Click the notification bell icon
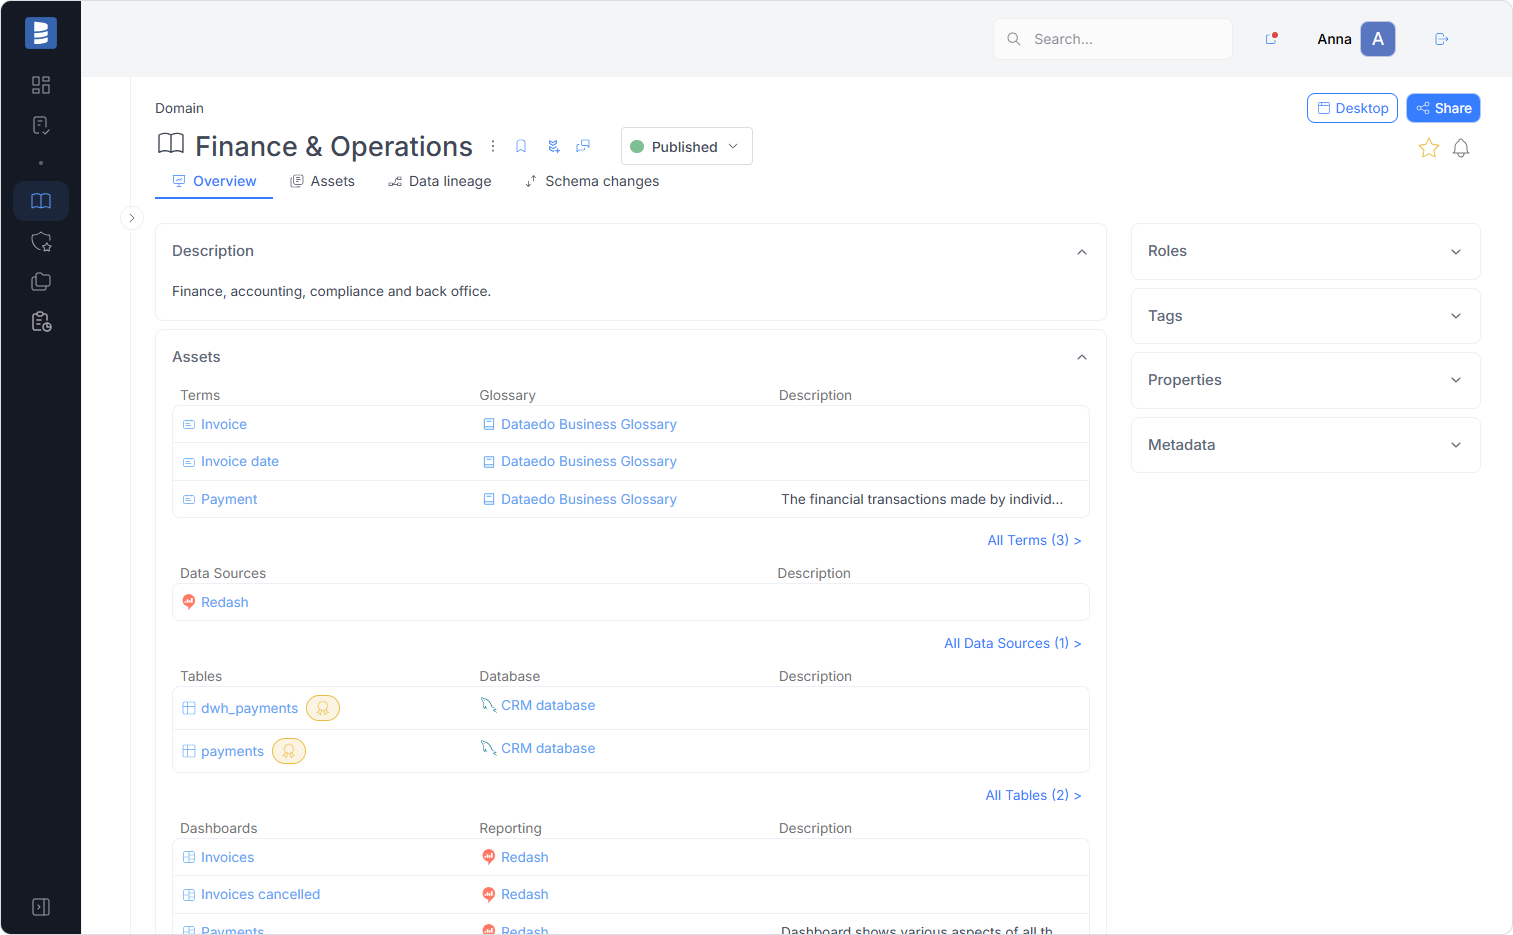Viewport: 1513px width, 935px height. pos(1460,149)
